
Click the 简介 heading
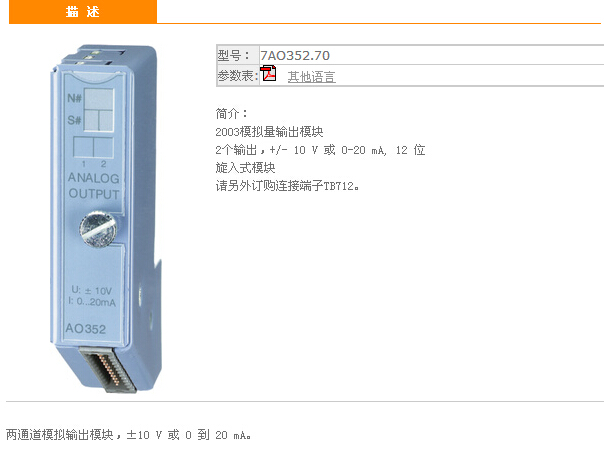click(x=232, y=113)
